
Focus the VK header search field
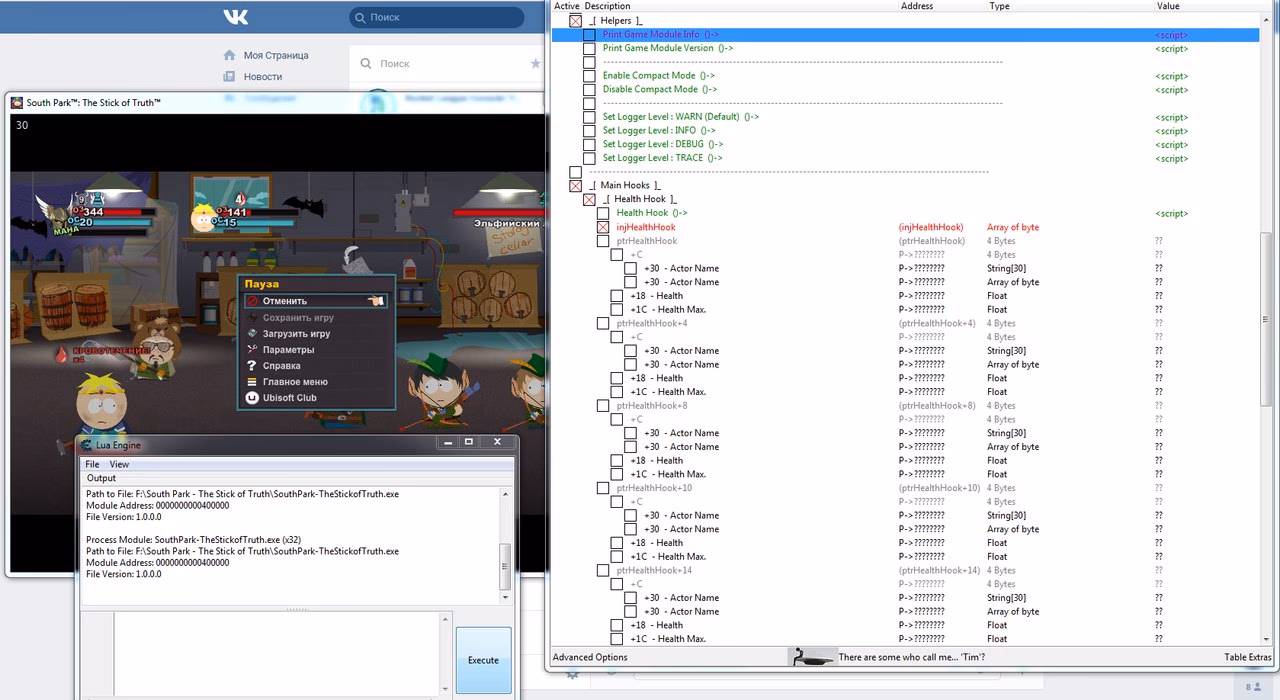pos(437,17)
